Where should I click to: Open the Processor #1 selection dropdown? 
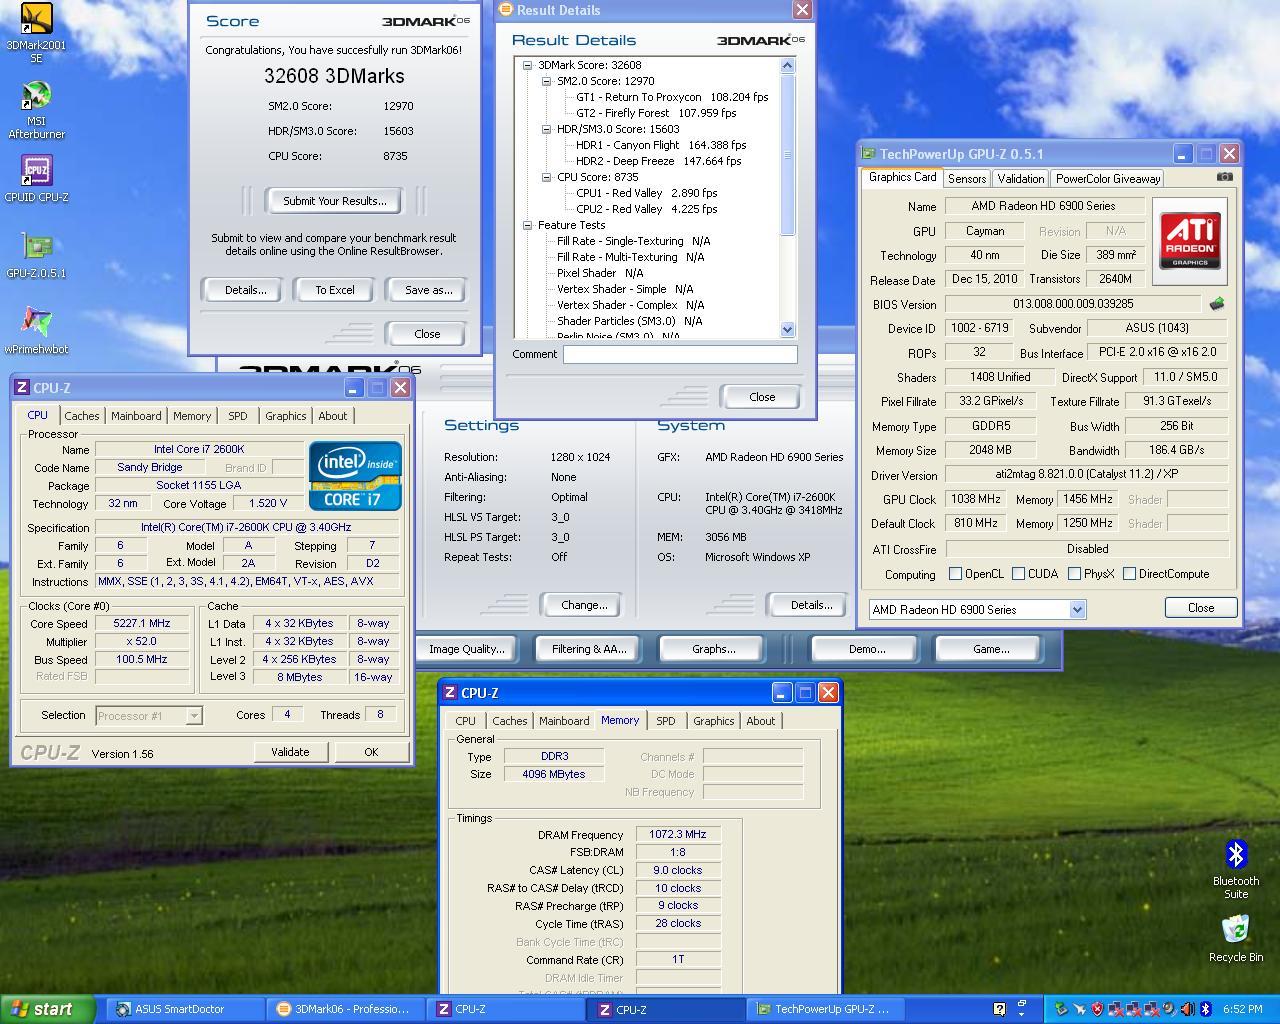click(194, 715)
